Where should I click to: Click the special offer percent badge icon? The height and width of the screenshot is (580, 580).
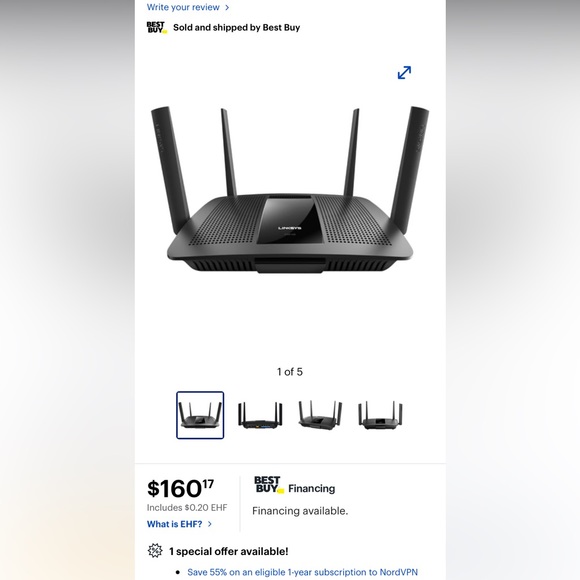tap(155, 551)
